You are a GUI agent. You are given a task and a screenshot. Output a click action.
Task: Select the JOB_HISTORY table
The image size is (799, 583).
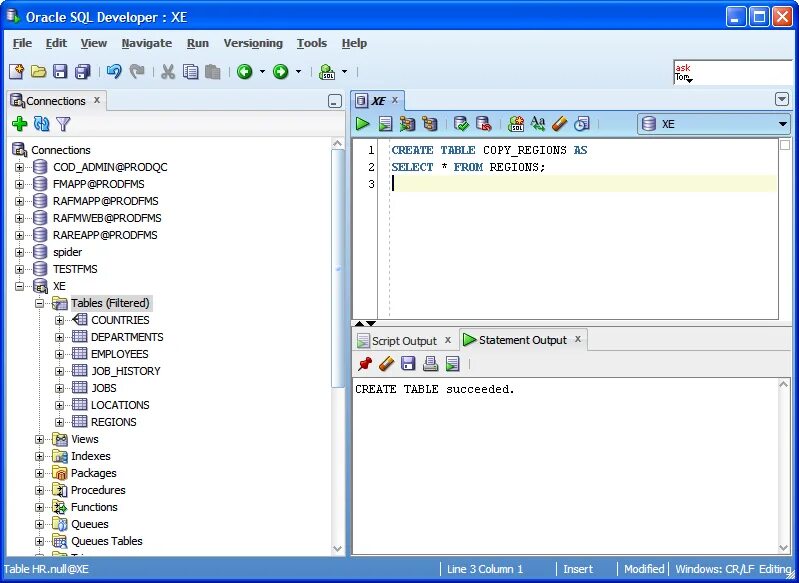tap(125, 371)
